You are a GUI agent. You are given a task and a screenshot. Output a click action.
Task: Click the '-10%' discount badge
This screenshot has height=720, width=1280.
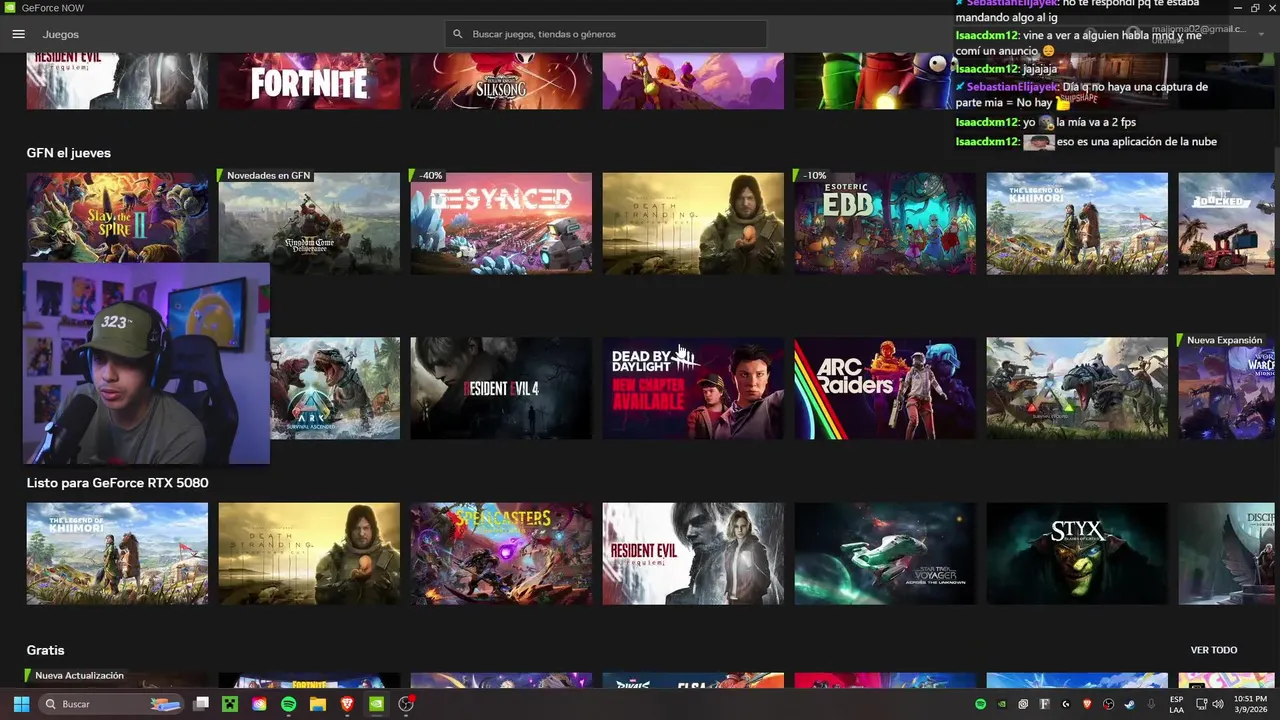click(x=813, y=175)
